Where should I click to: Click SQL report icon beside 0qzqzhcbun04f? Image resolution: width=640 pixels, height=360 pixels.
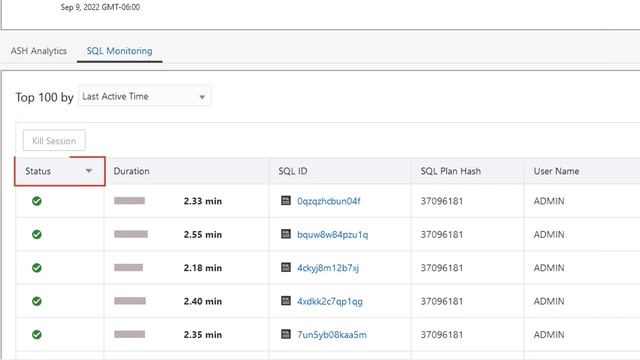[286, 200]
